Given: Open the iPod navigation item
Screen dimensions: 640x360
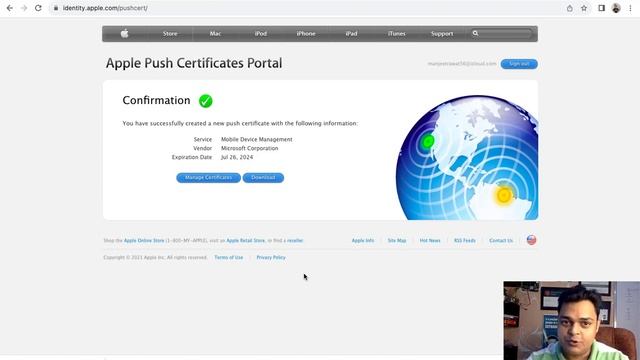Looking at the screenshot, I should (x=260, y=34).
